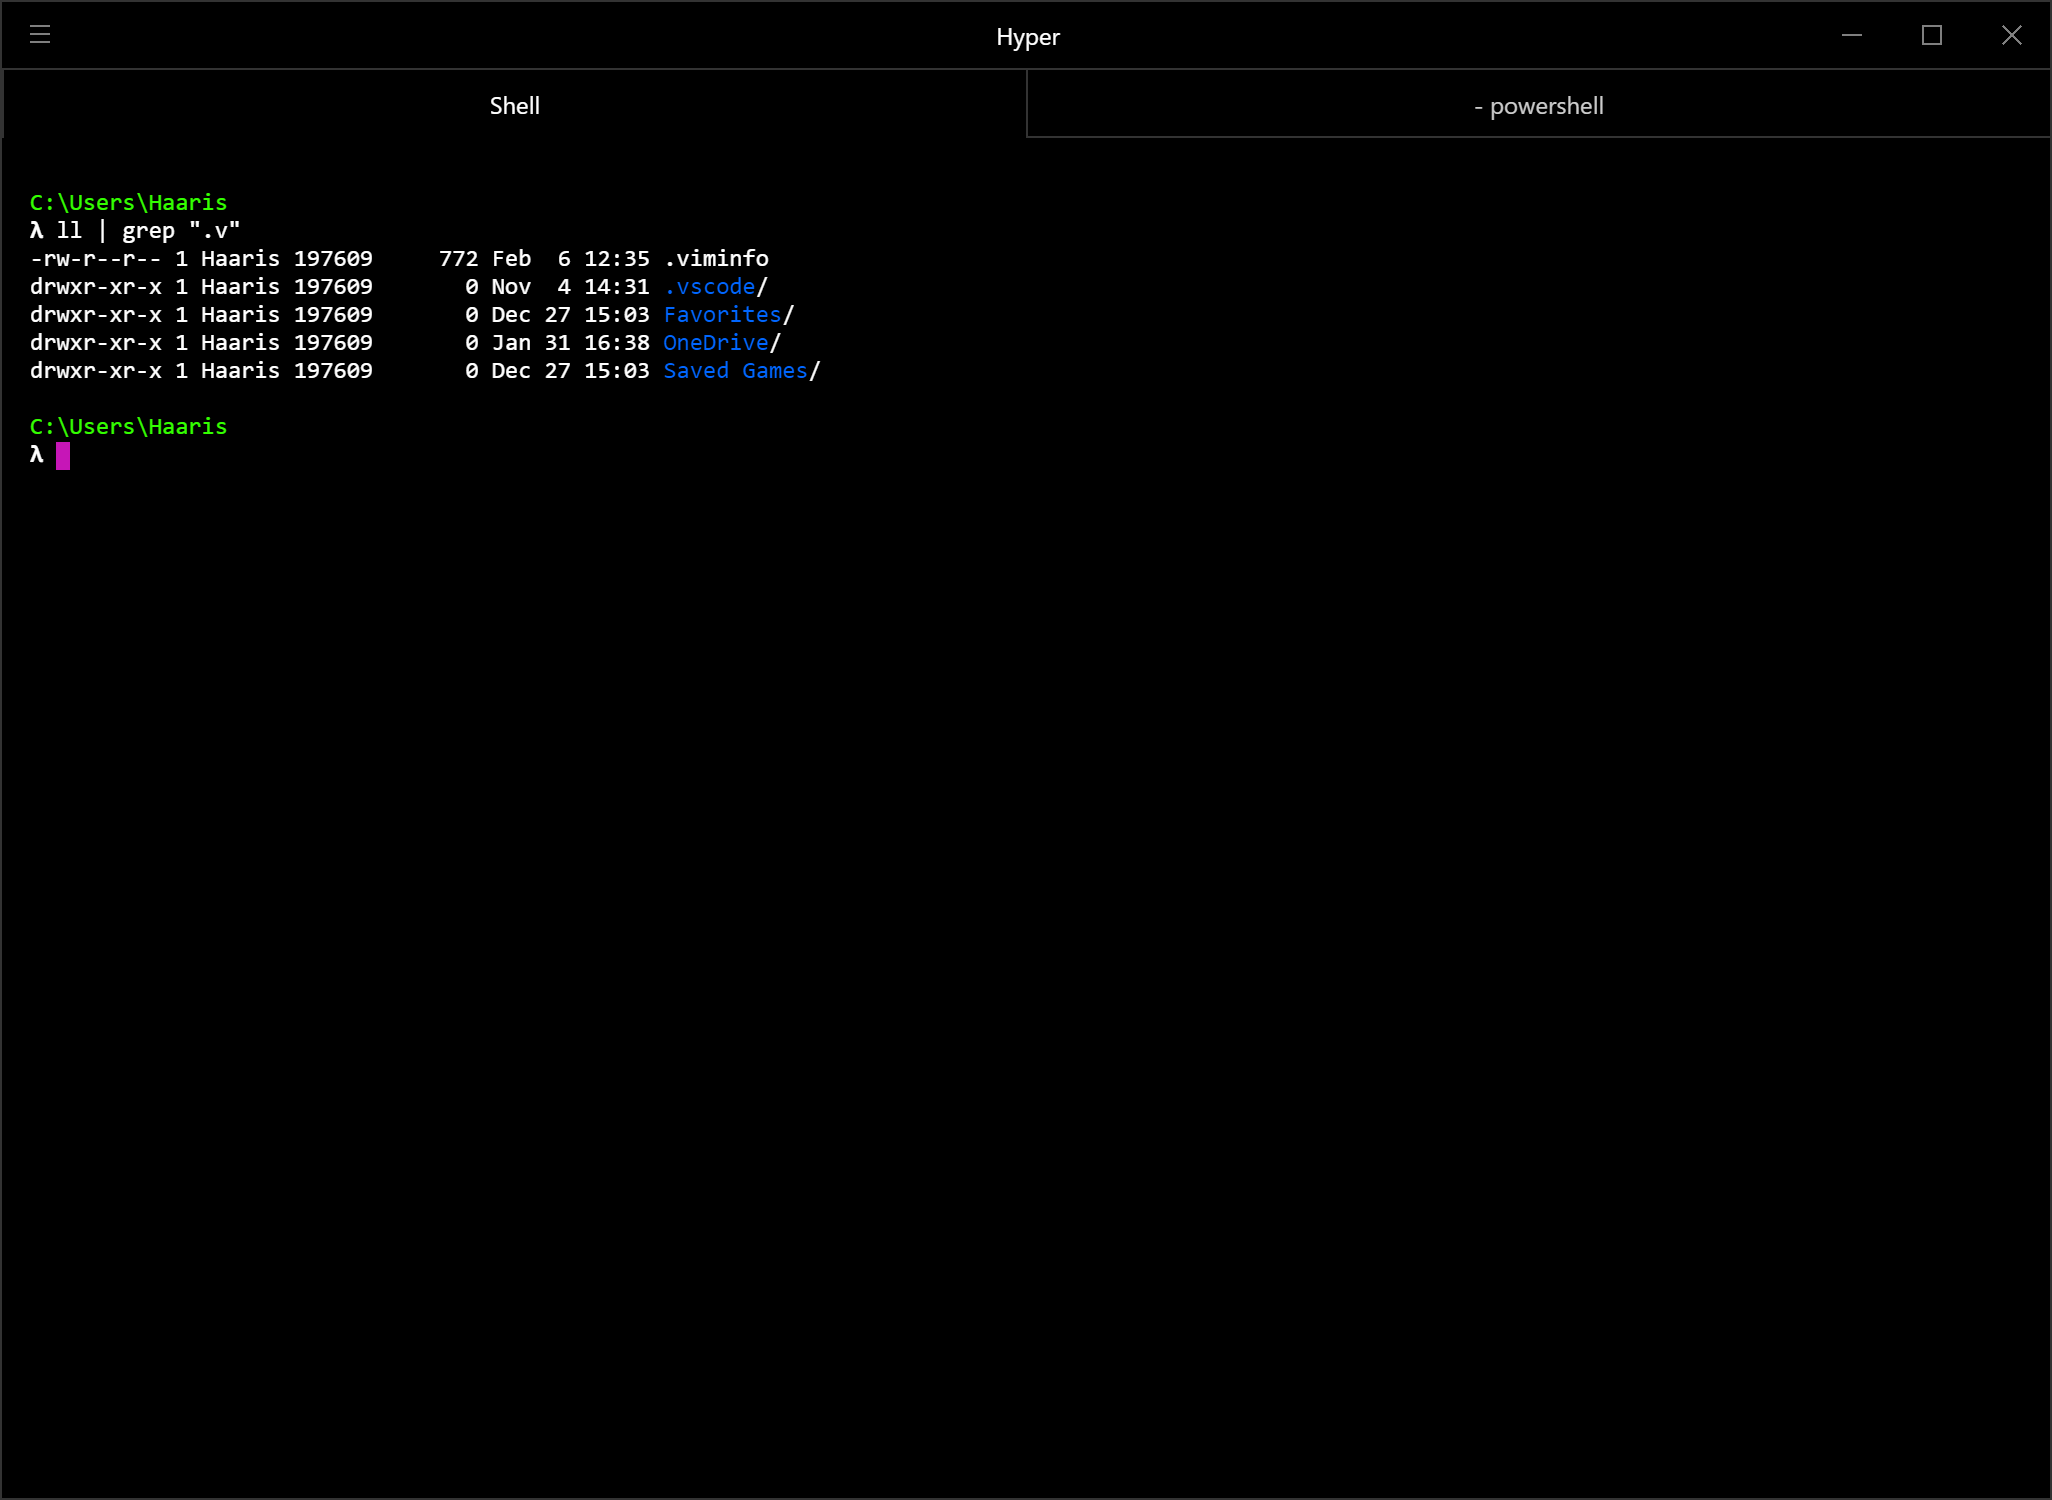This screenshot has height=1500, width=2052.
Task: Maximize the Hyper window
Action: click(1932, 35)
